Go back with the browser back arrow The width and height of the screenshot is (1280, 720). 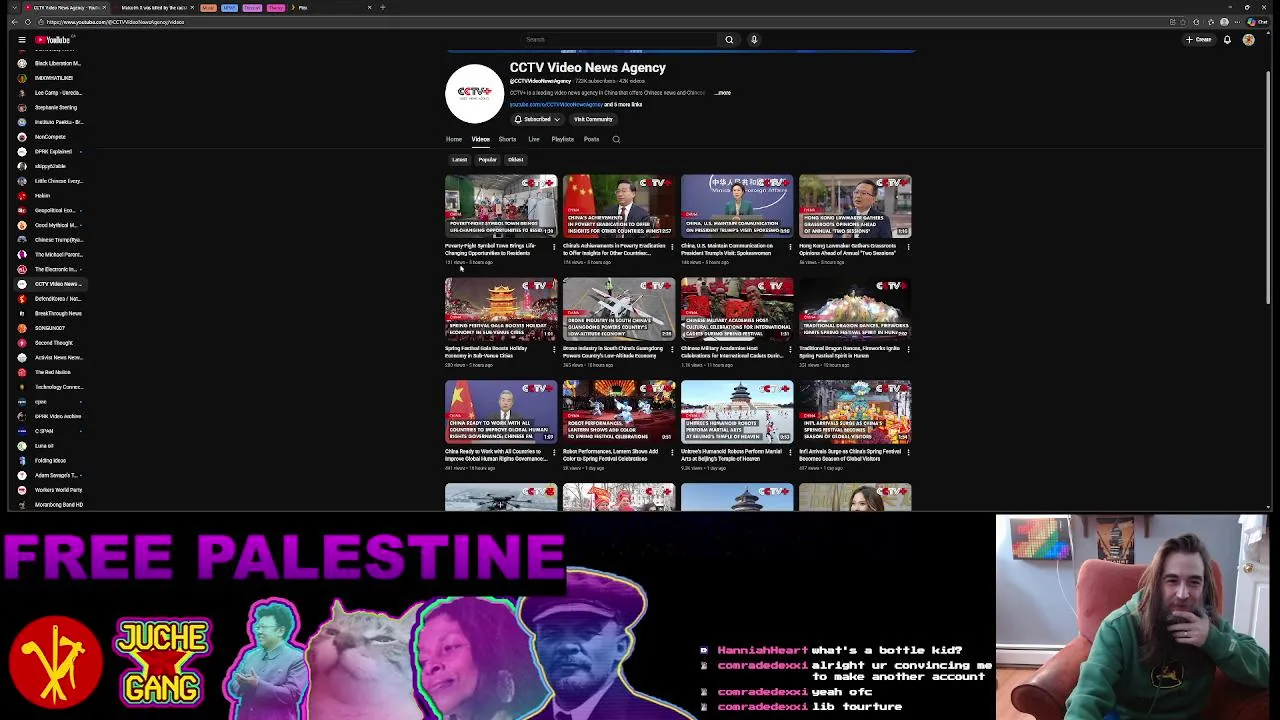pyautogui.click(x=14, y=22)
